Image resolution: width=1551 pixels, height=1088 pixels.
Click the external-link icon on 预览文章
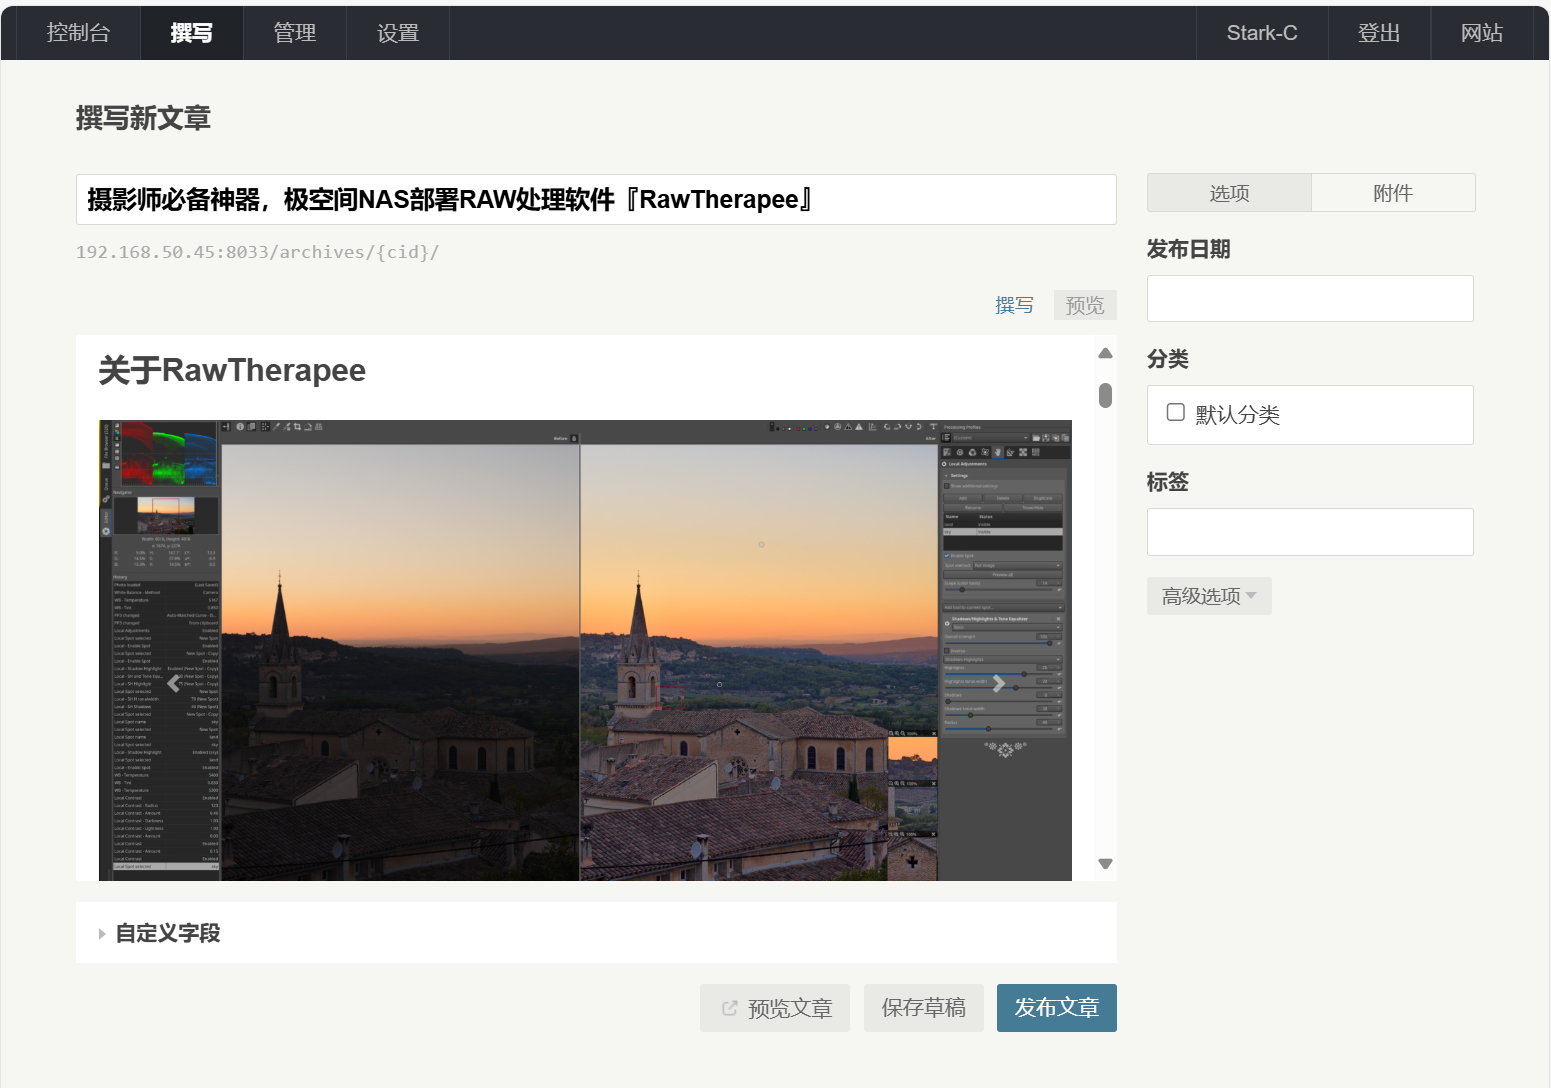(x=730, y=1008)
